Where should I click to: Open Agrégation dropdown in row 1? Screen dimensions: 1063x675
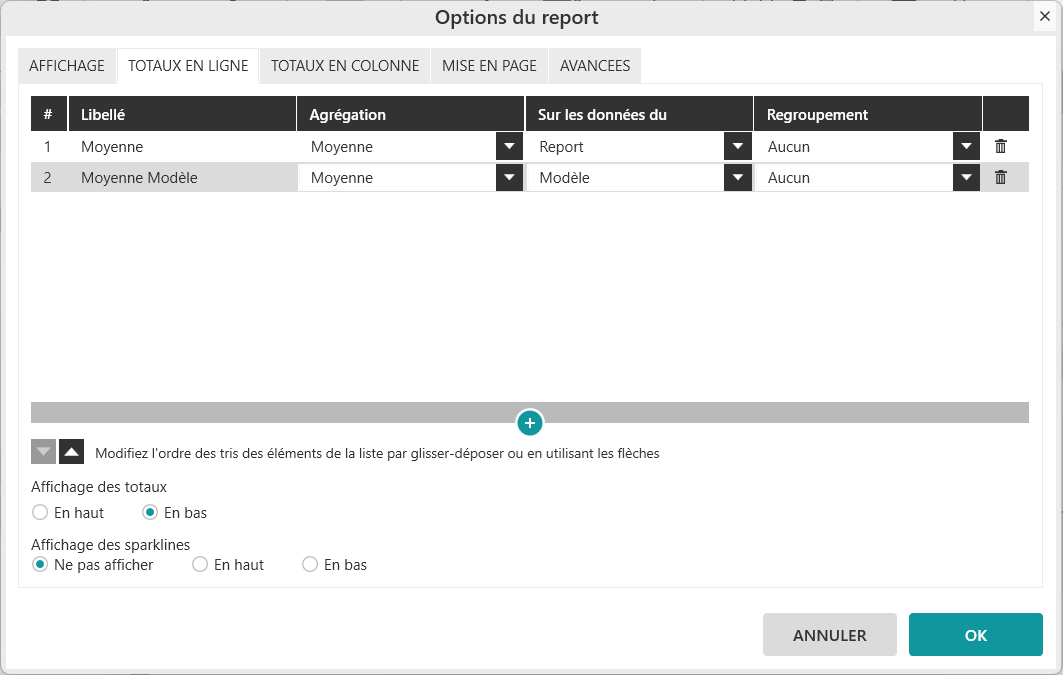(509, 147)
